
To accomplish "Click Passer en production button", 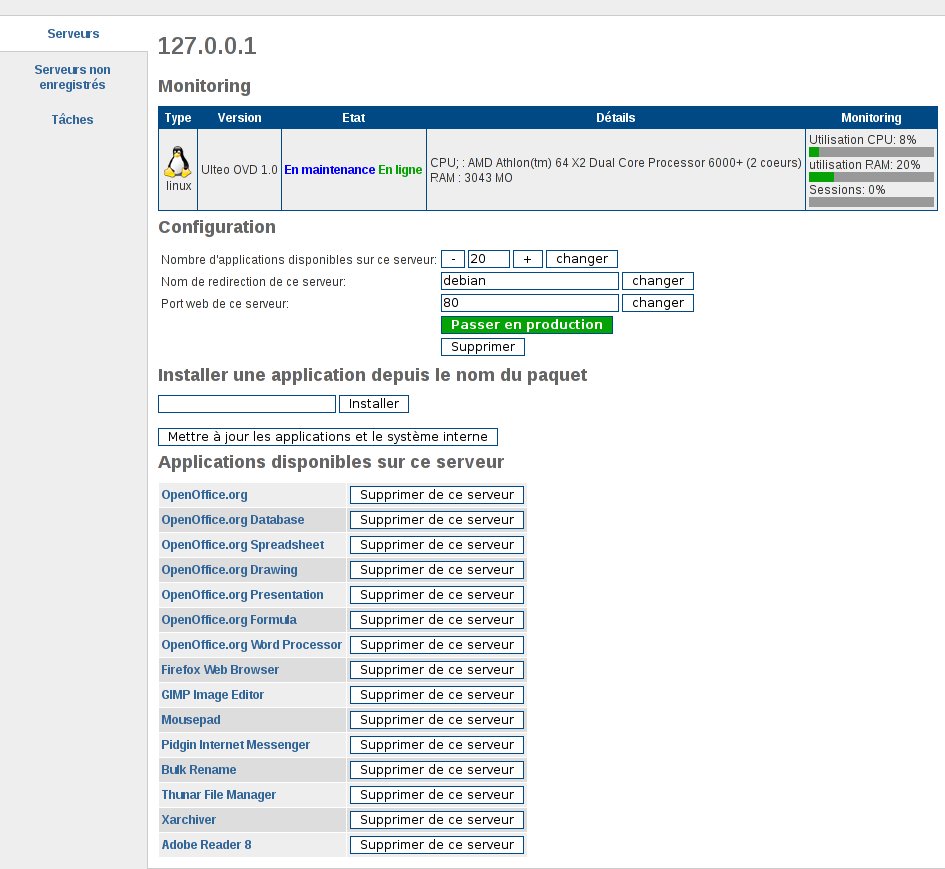I will tap(527, 325).
